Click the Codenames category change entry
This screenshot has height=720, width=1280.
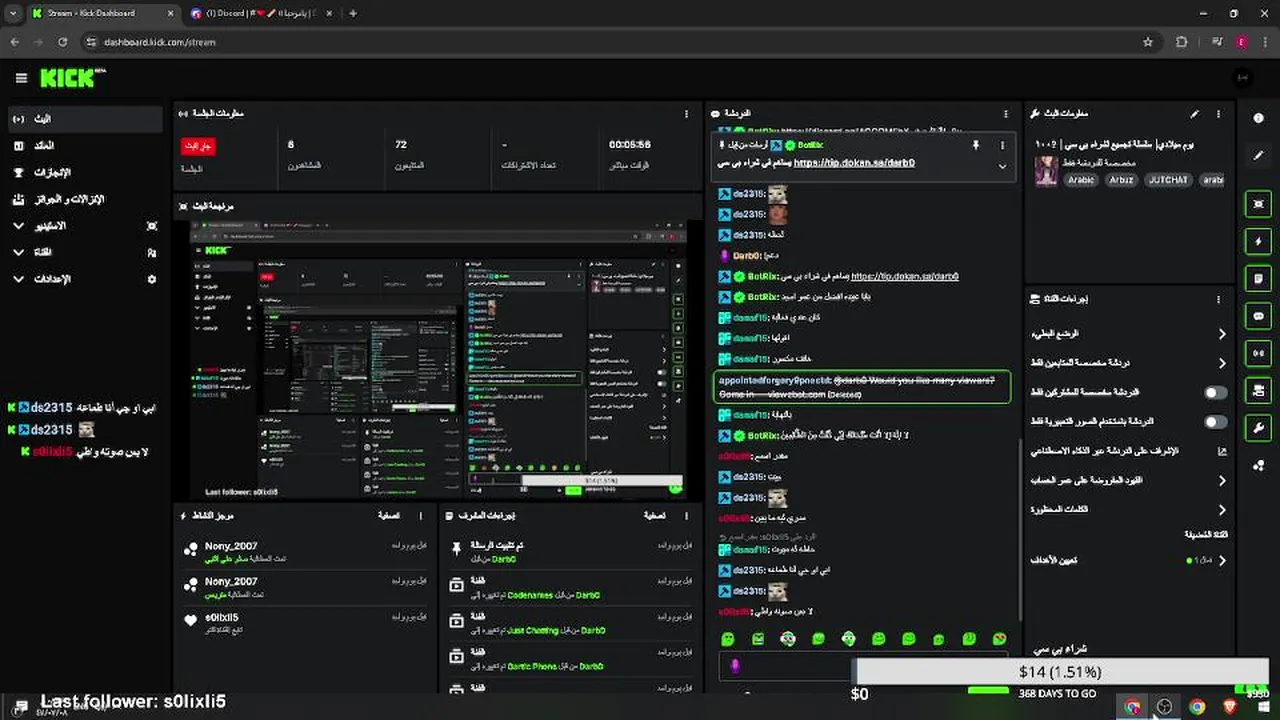[571, 587]
